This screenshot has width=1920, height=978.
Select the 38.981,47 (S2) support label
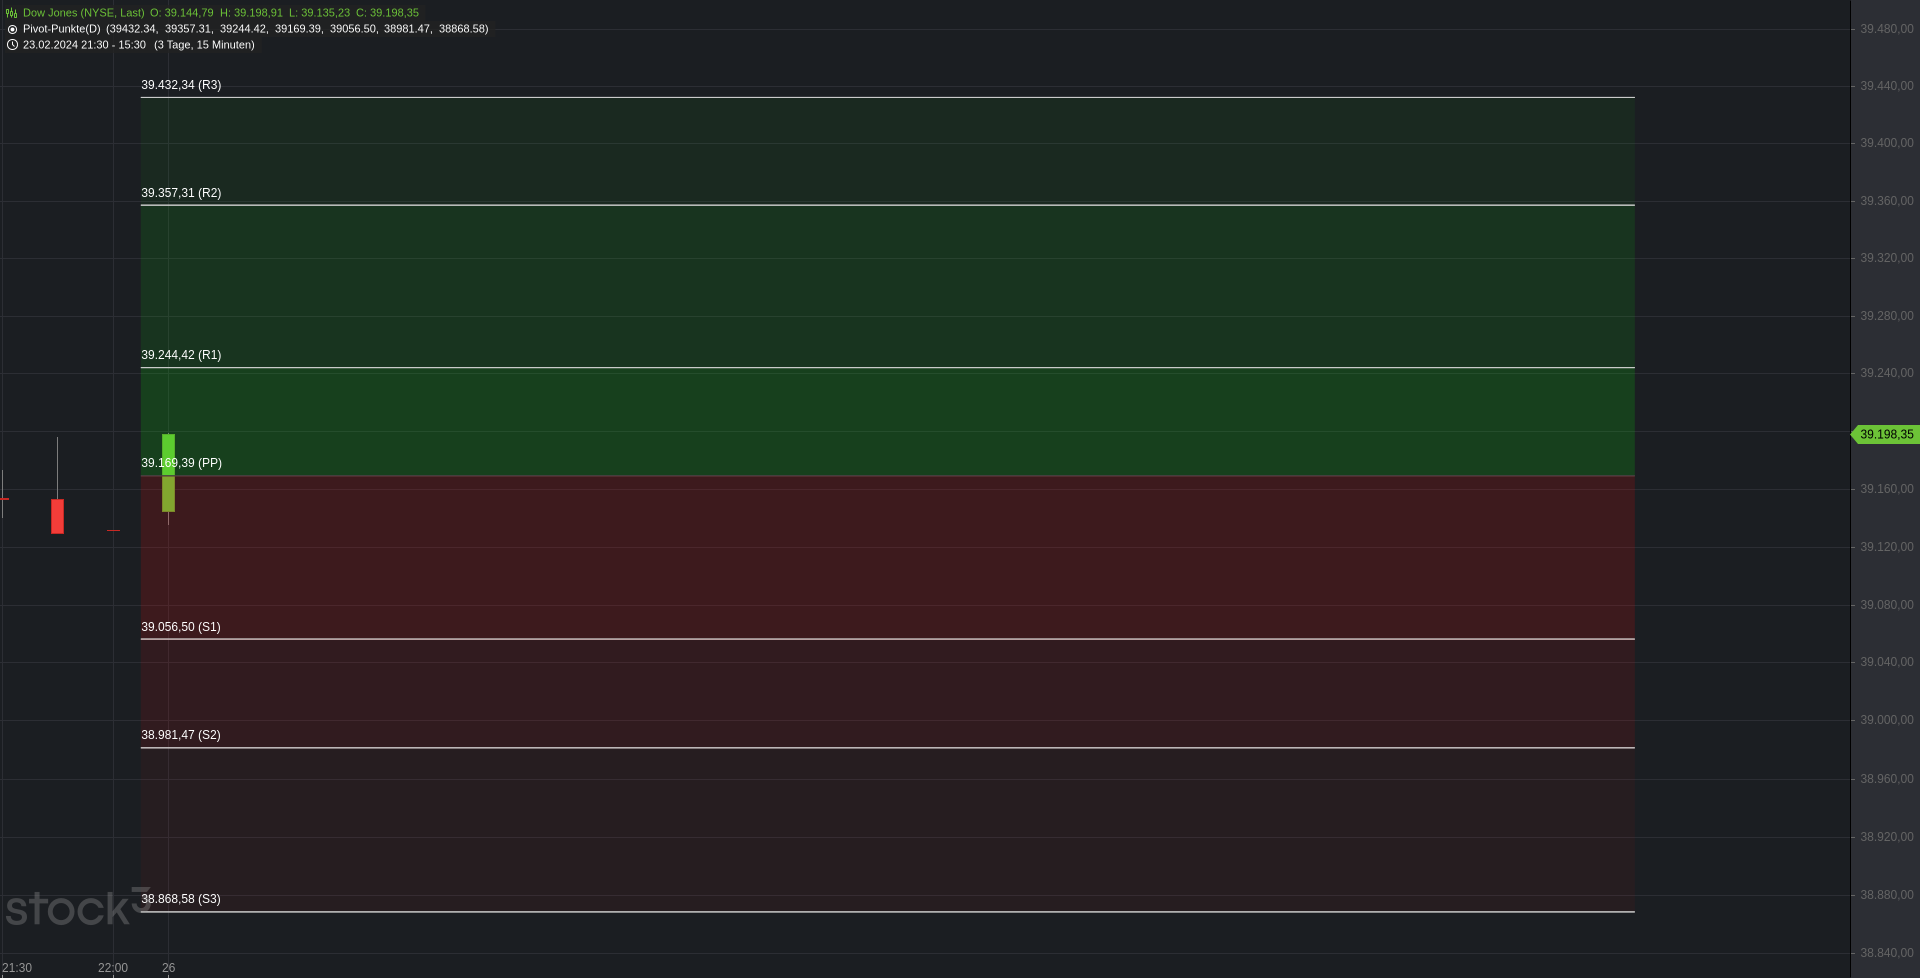pos(181,735)
